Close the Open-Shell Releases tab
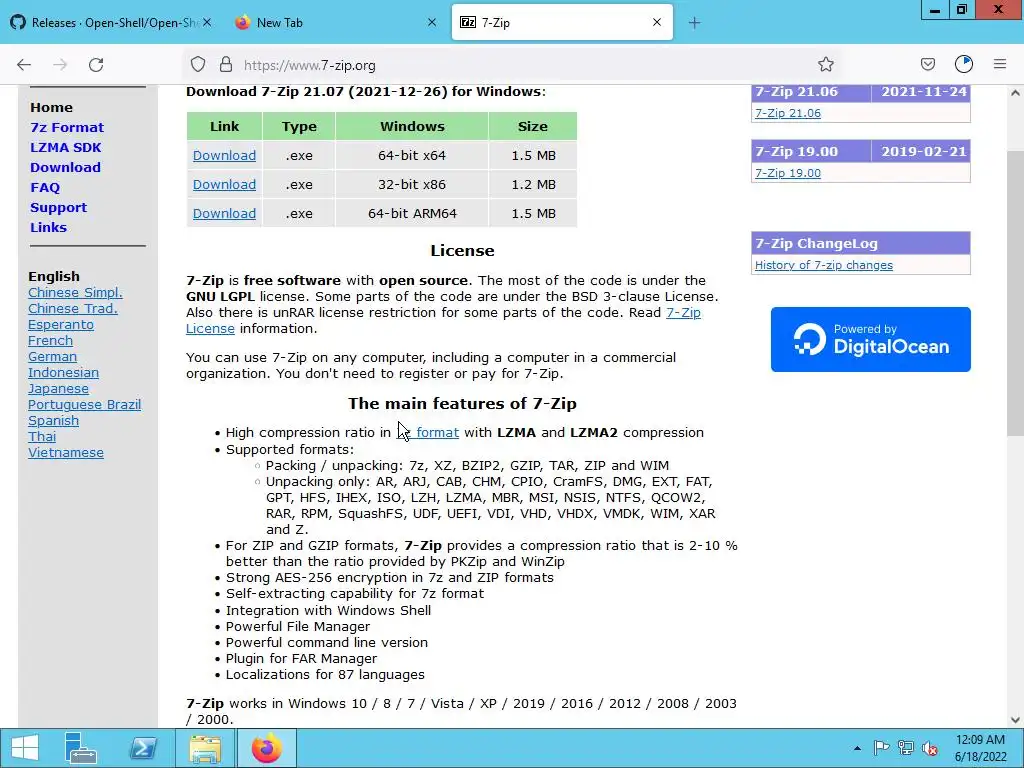This screenshot has height=768, width=1024. [206, 22]
